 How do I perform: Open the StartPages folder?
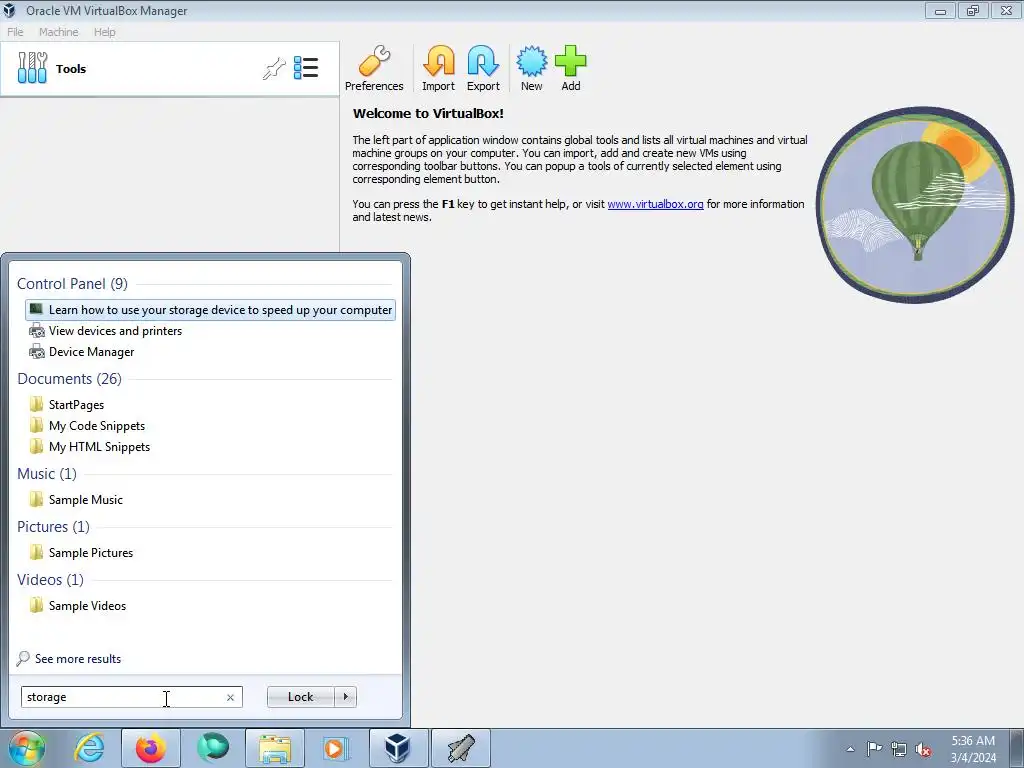(x=67, y=405)
